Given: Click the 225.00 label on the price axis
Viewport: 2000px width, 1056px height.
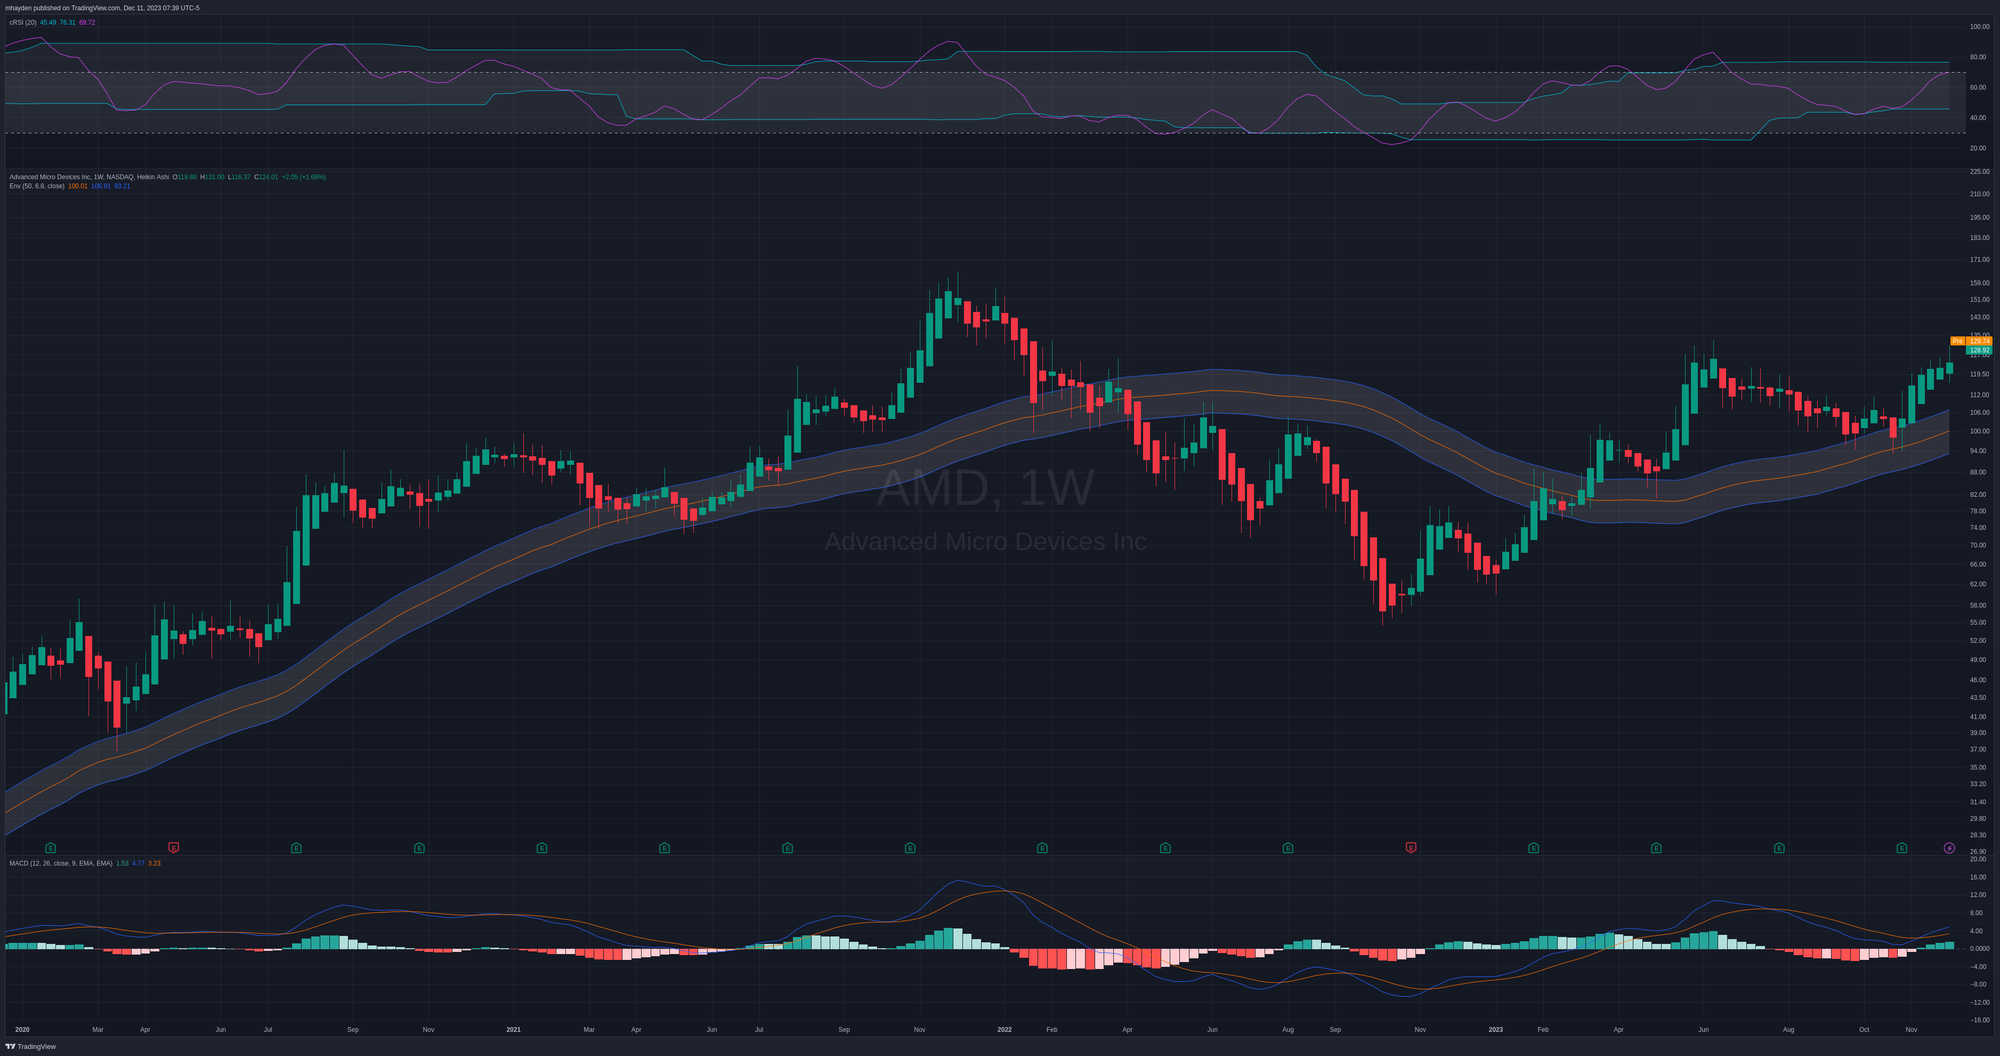Looking at the screenshot, I should [x=1979, y=172].
